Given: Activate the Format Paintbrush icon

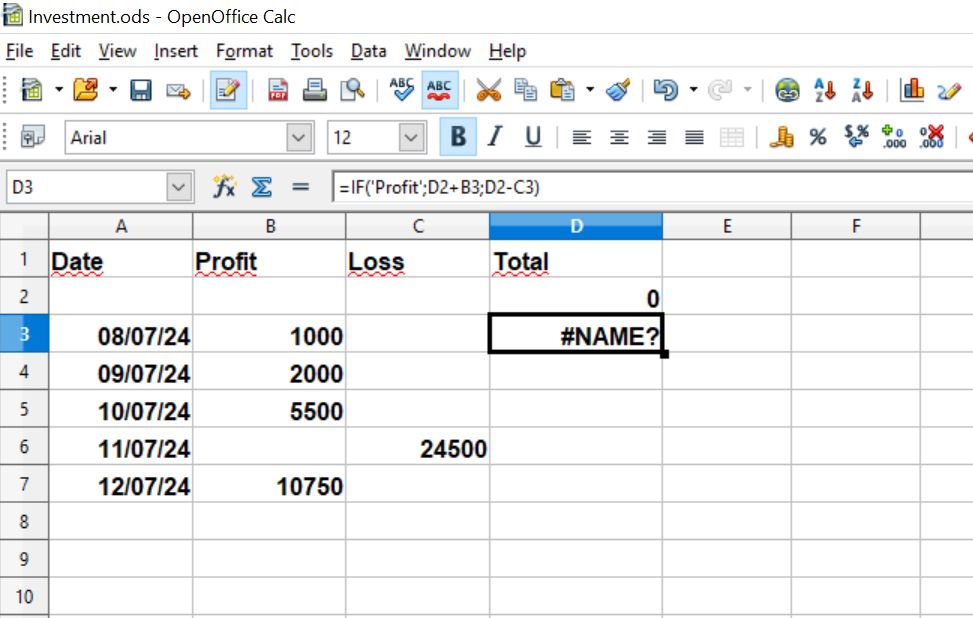Looking at the screenshot, I should point(618,90).
